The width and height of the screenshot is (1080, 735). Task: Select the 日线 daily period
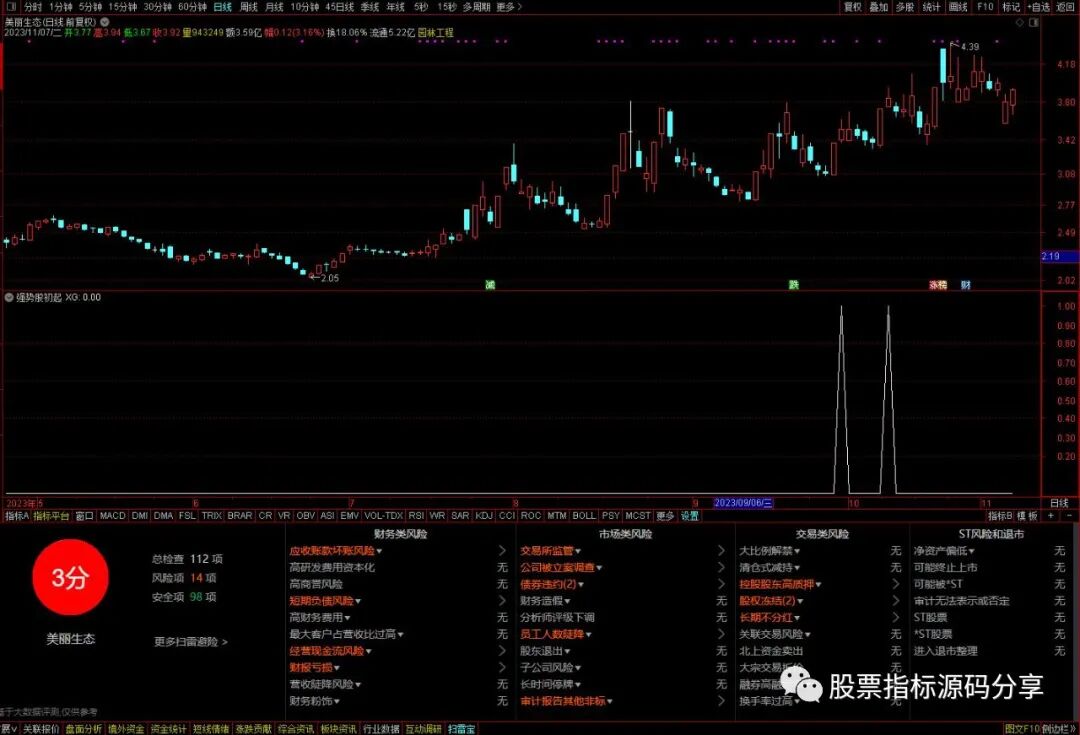222,7
